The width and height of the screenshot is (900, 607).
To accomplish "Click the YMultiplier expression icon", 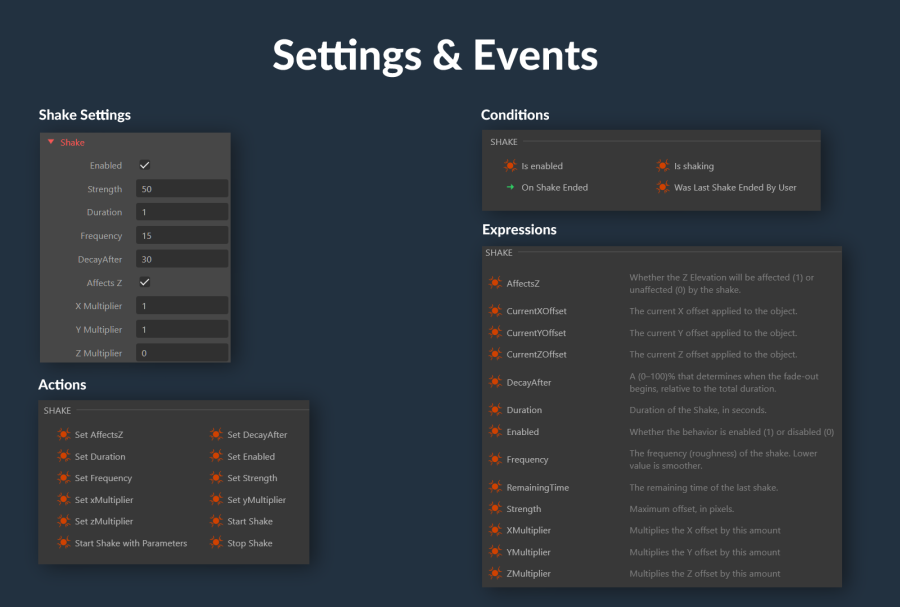I will (x=495, y=552).
